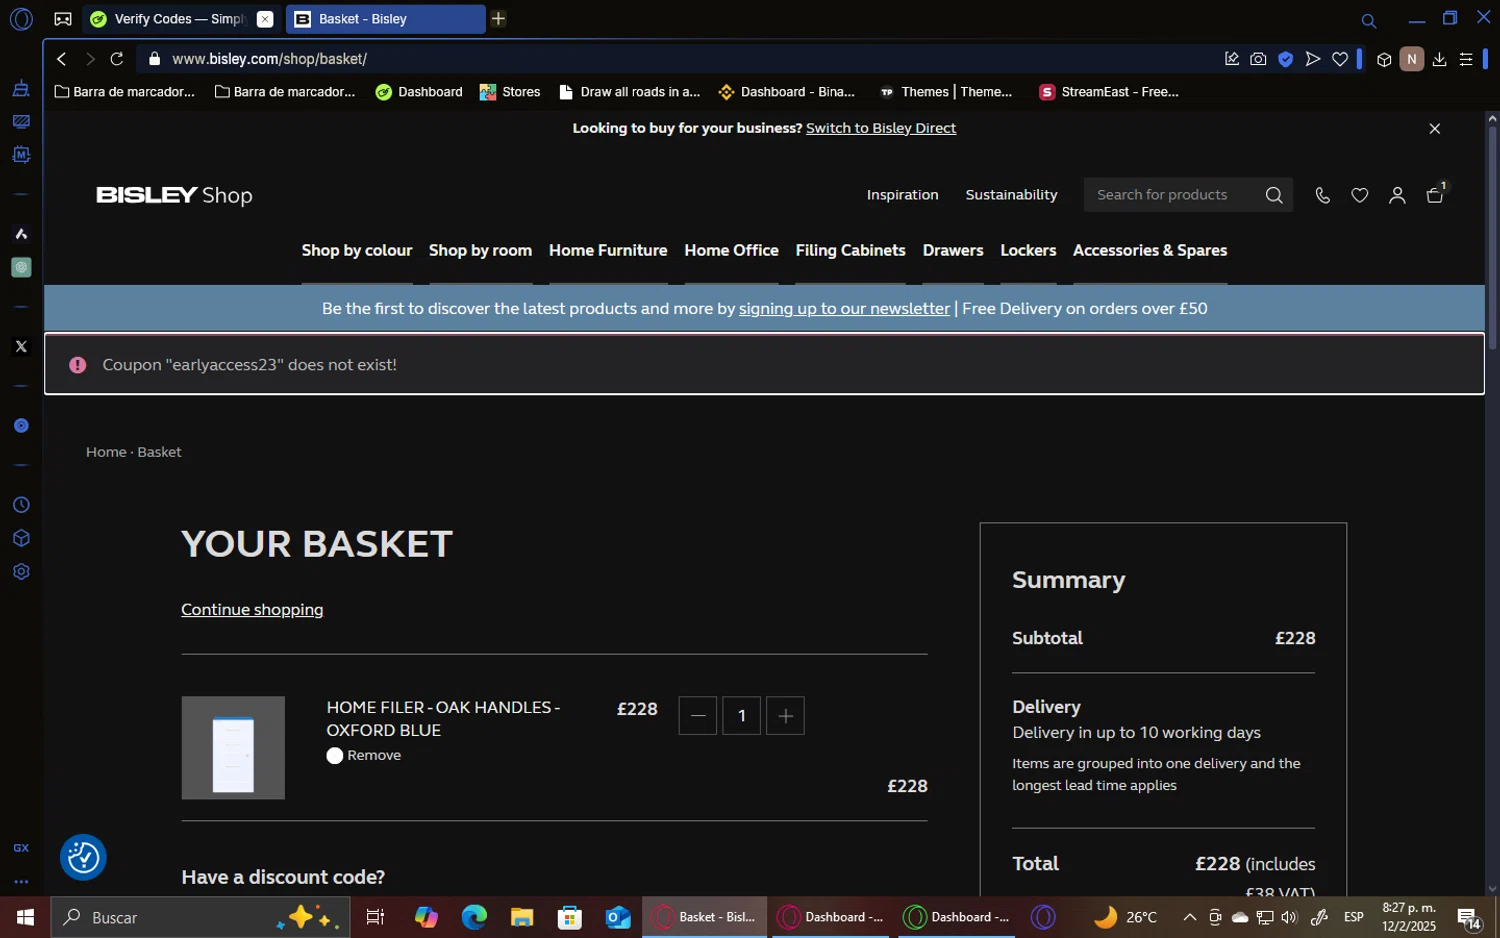
Task: Go back in browser history
Action: 62,59
